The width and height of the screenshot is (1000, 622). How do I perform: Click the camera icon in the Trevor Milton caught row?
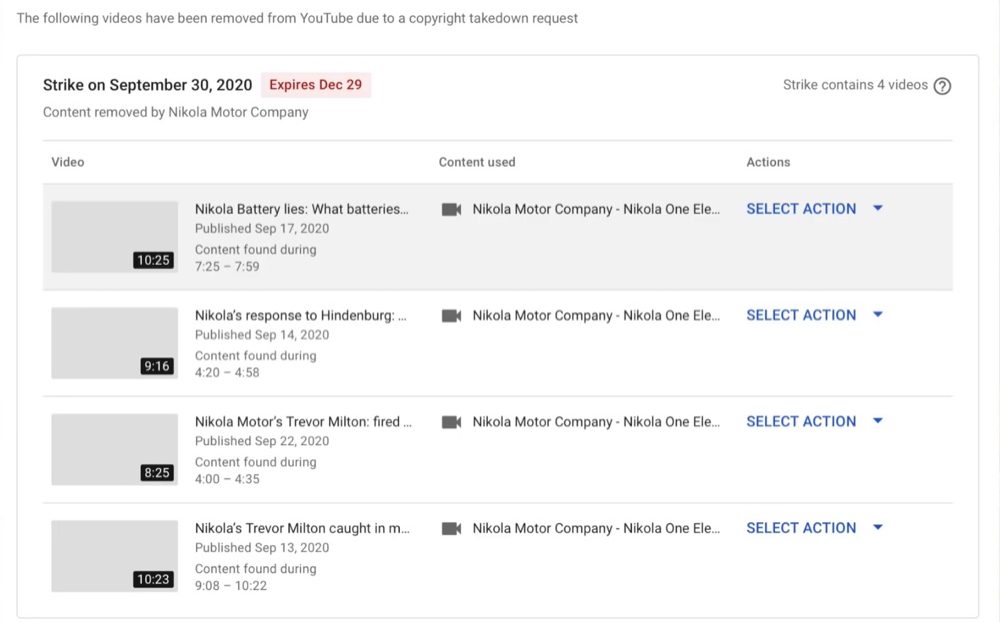(x=452, y=529)
